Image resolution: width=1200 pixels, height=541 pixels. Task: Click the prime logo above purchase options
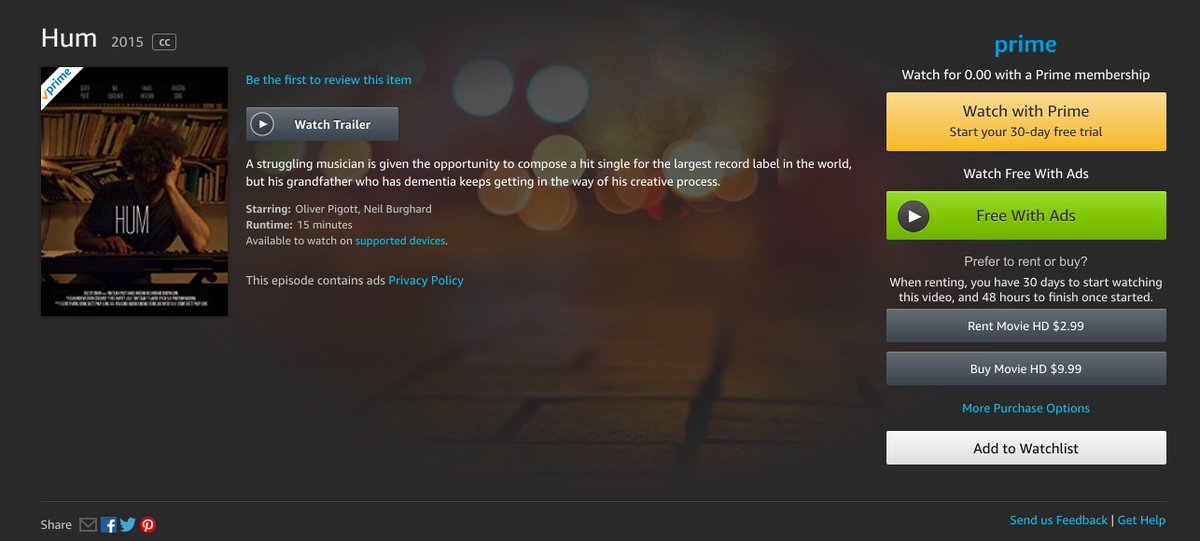[1025, 45]
